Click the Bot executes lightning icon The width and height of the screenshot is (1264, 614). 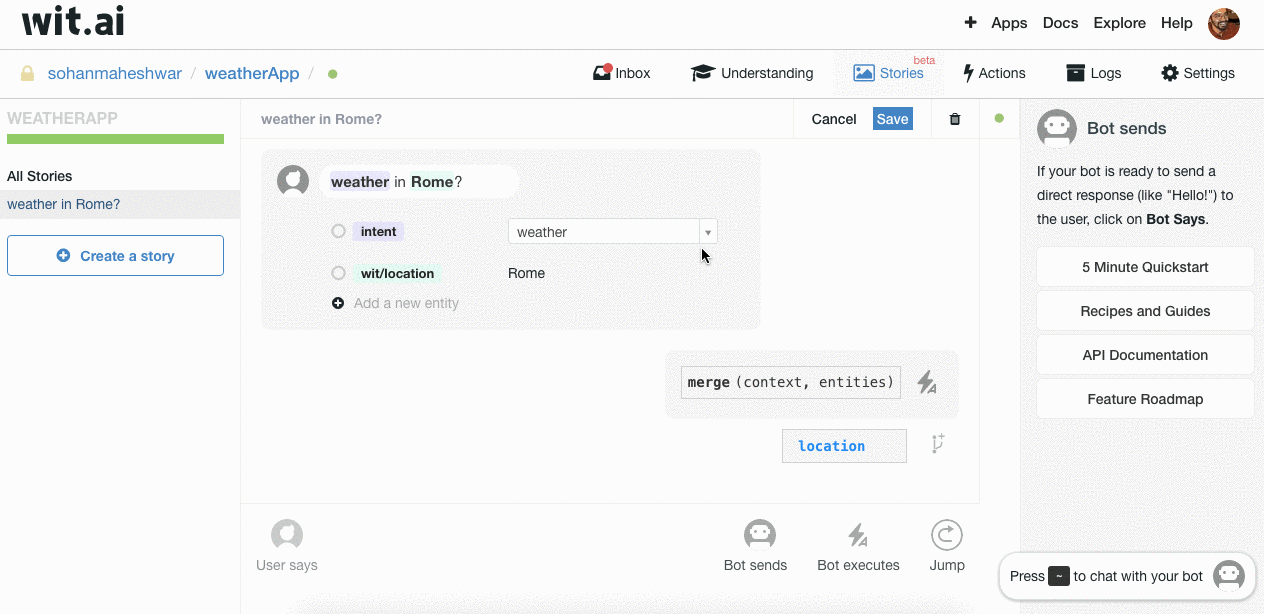pyautogui.click(x=858, y=535)
